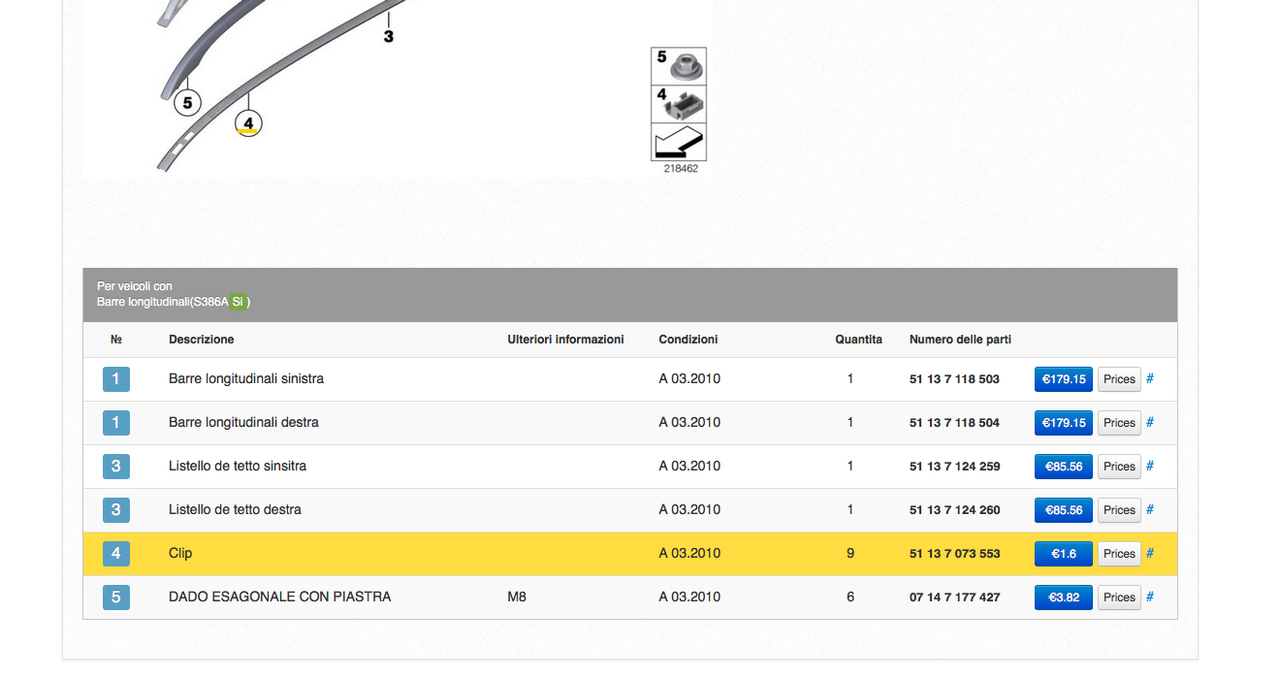Click the Condizioni column header
1280x683 pixels.
coord(688,340)
